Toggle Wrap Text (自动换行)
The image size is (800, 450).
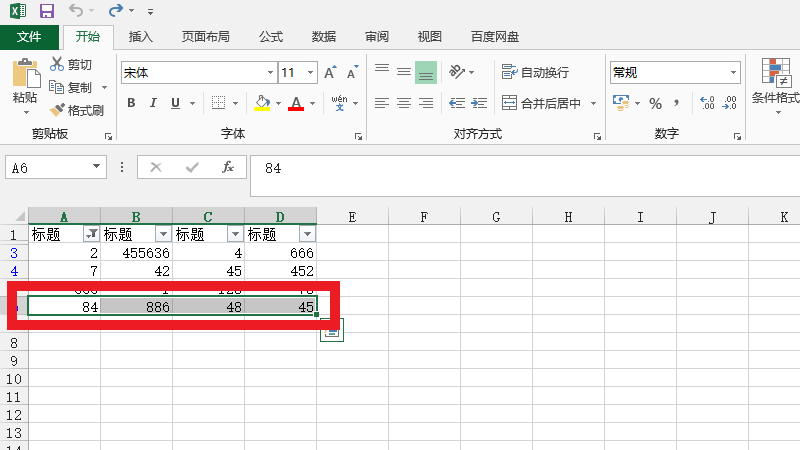536,72
